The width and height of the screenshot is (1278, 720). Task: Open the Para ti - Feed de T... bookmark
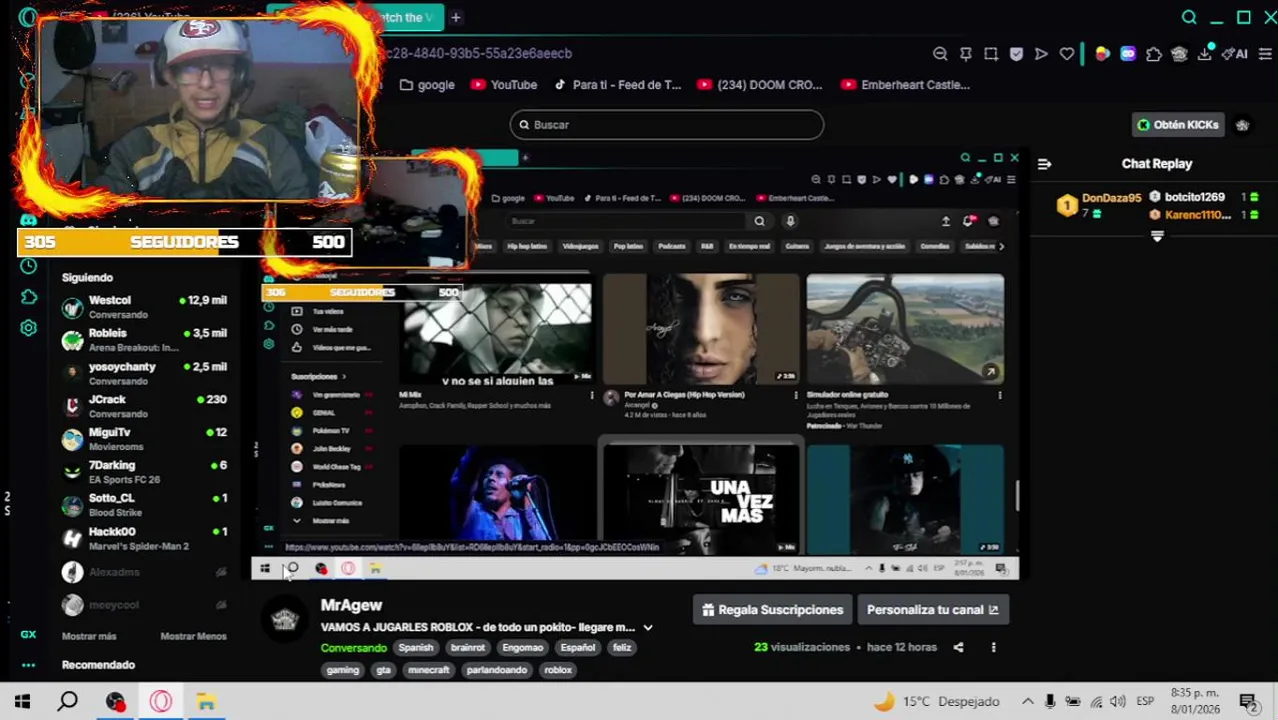point(616,85)
